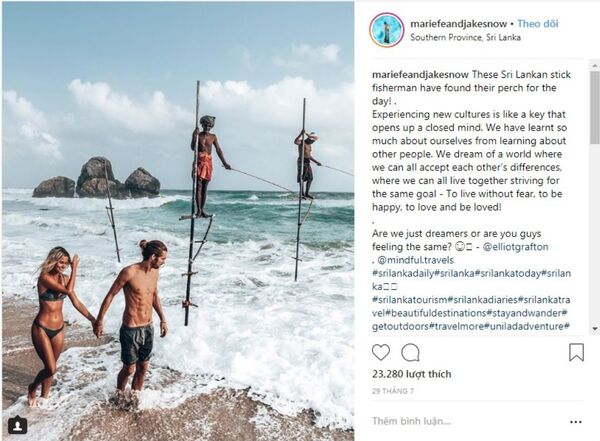Like the post with the heart icon
Viewport: 600px width, 441px height.
381,352
